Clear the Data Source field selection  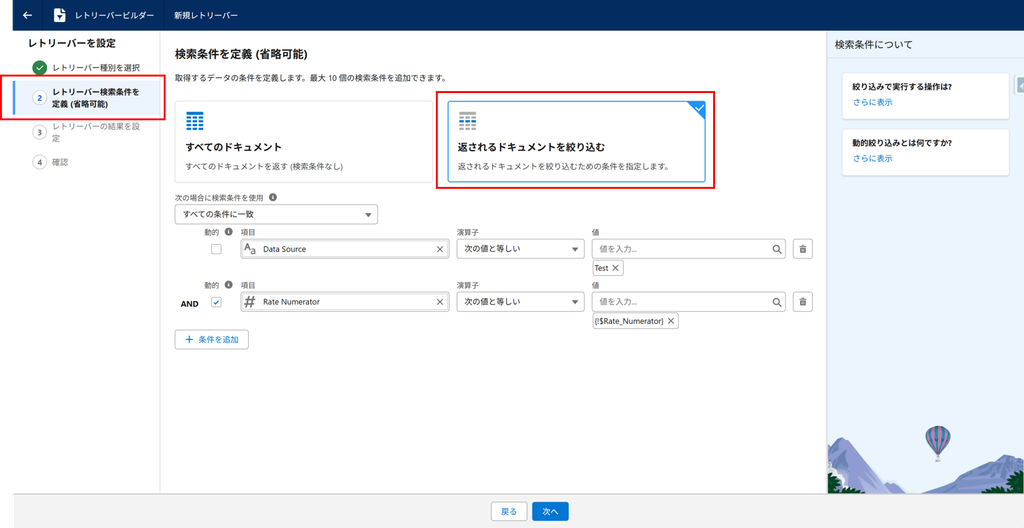pos(440,249)
